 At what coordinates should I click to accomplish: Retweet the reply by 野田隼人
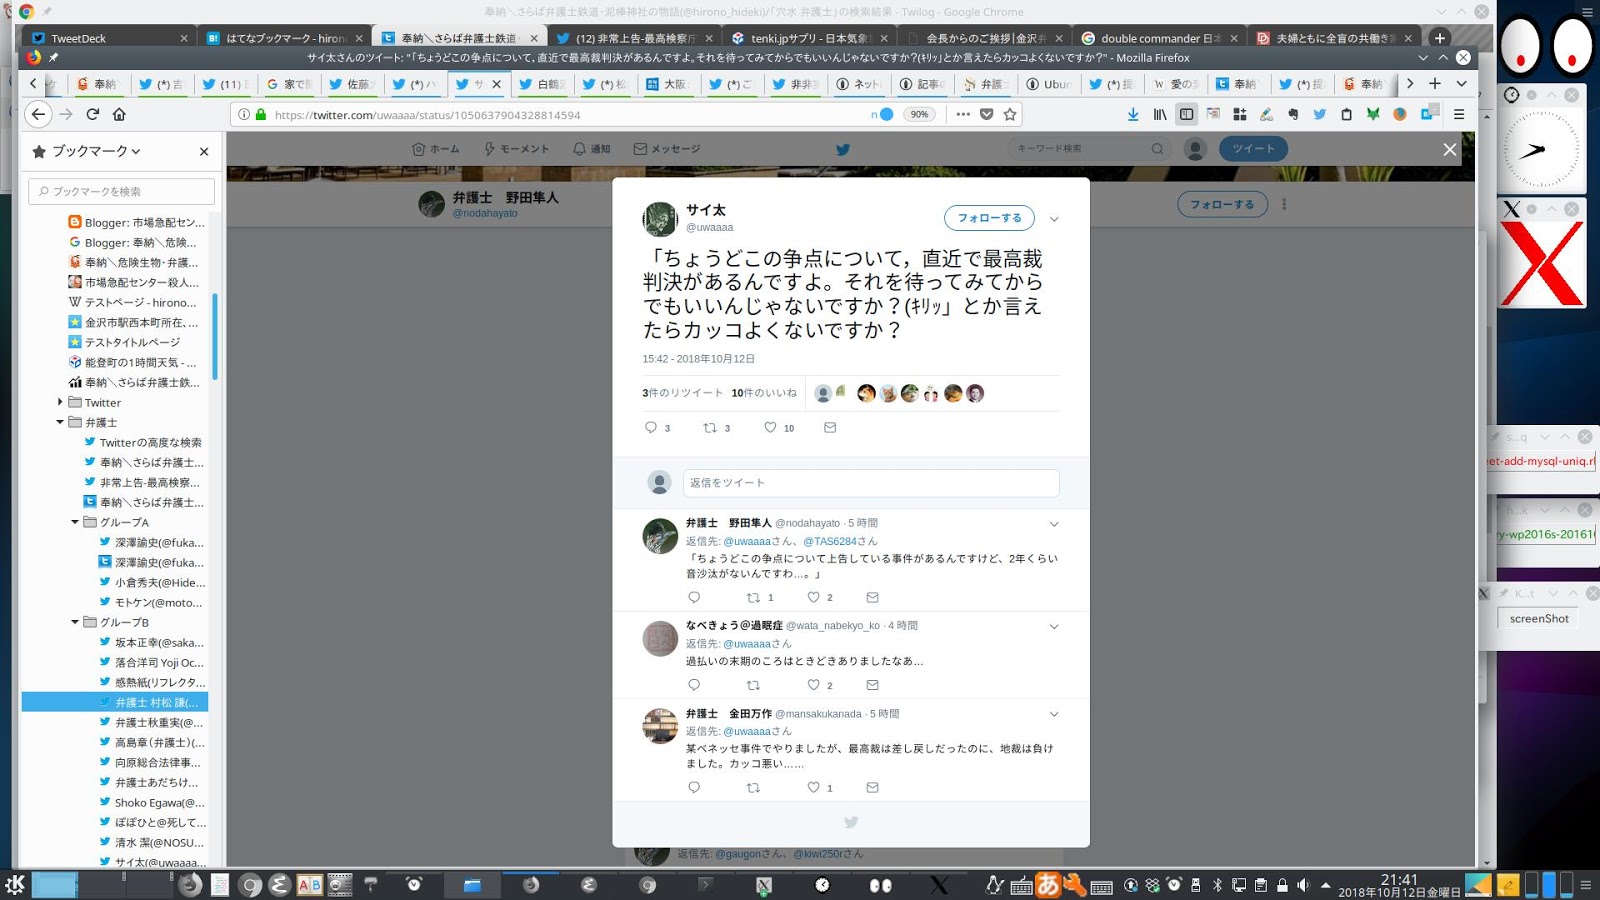[x=754, y=597]
